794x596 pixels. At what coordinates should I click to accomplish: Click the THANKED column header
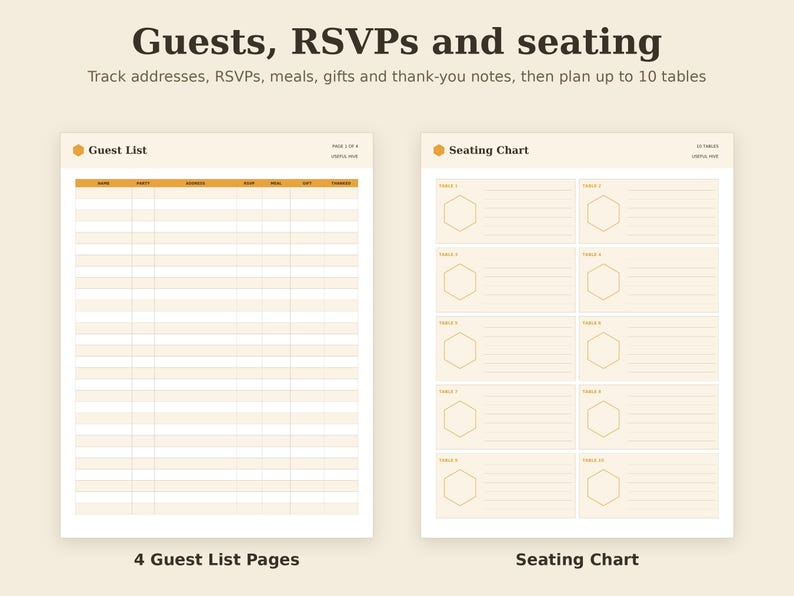click(341, 183)
